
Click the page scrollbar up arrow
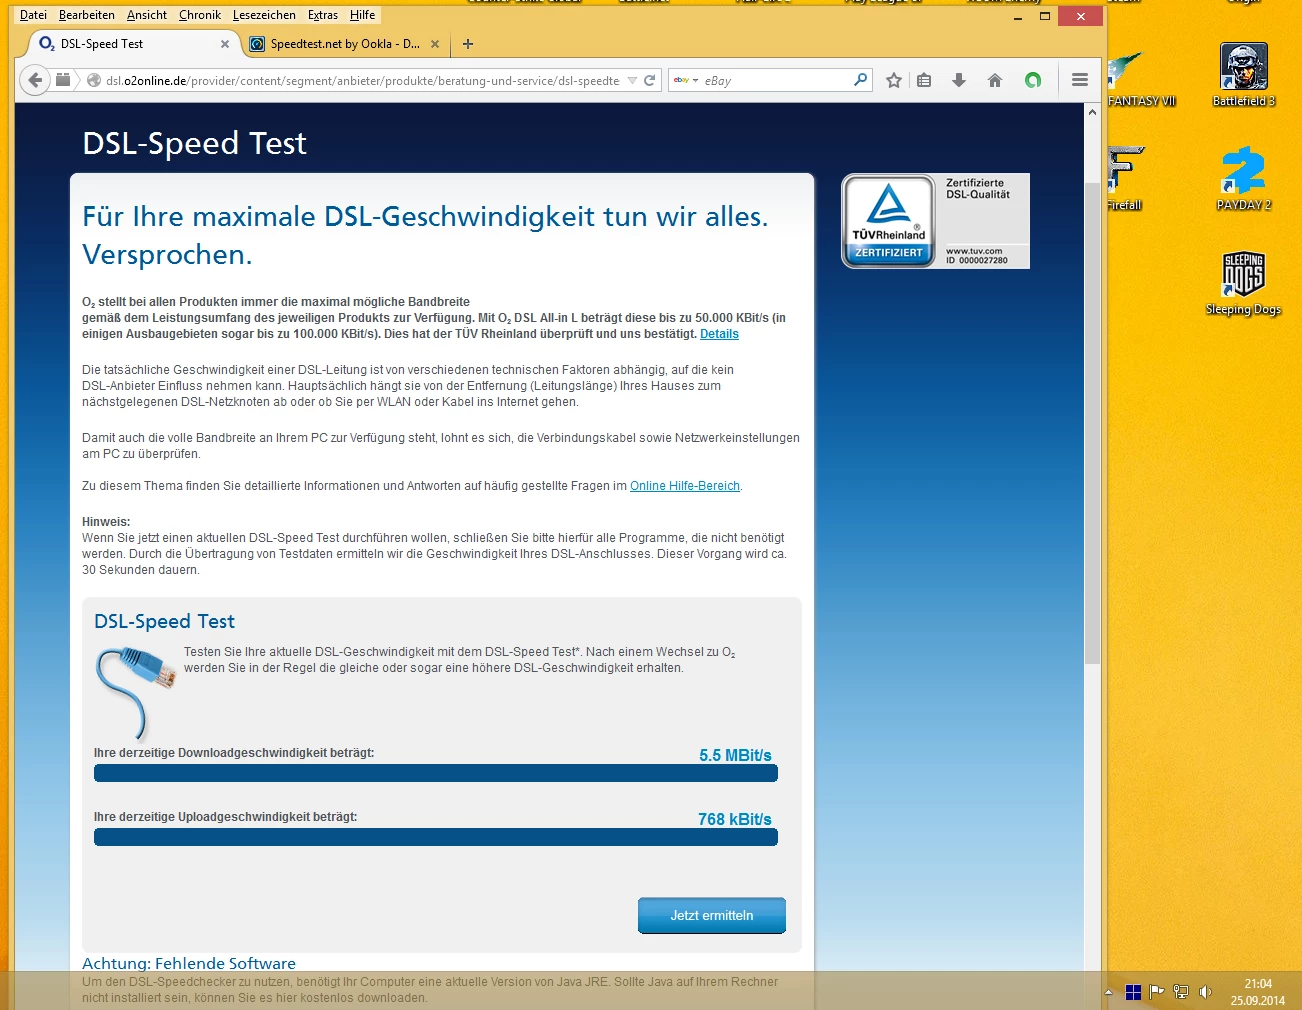pos(1092,112)
